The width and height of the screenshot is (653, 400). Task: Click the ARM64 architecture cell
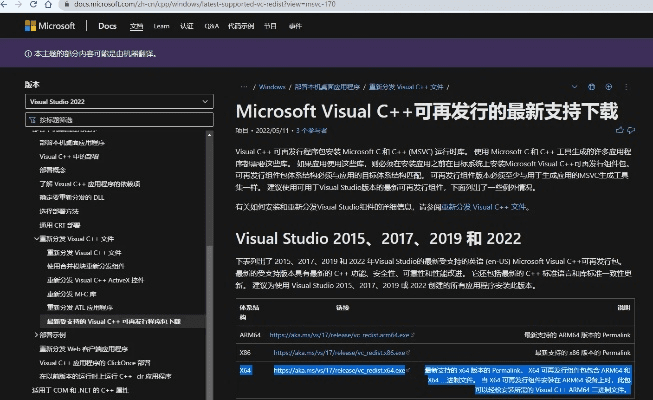[250, 335]
